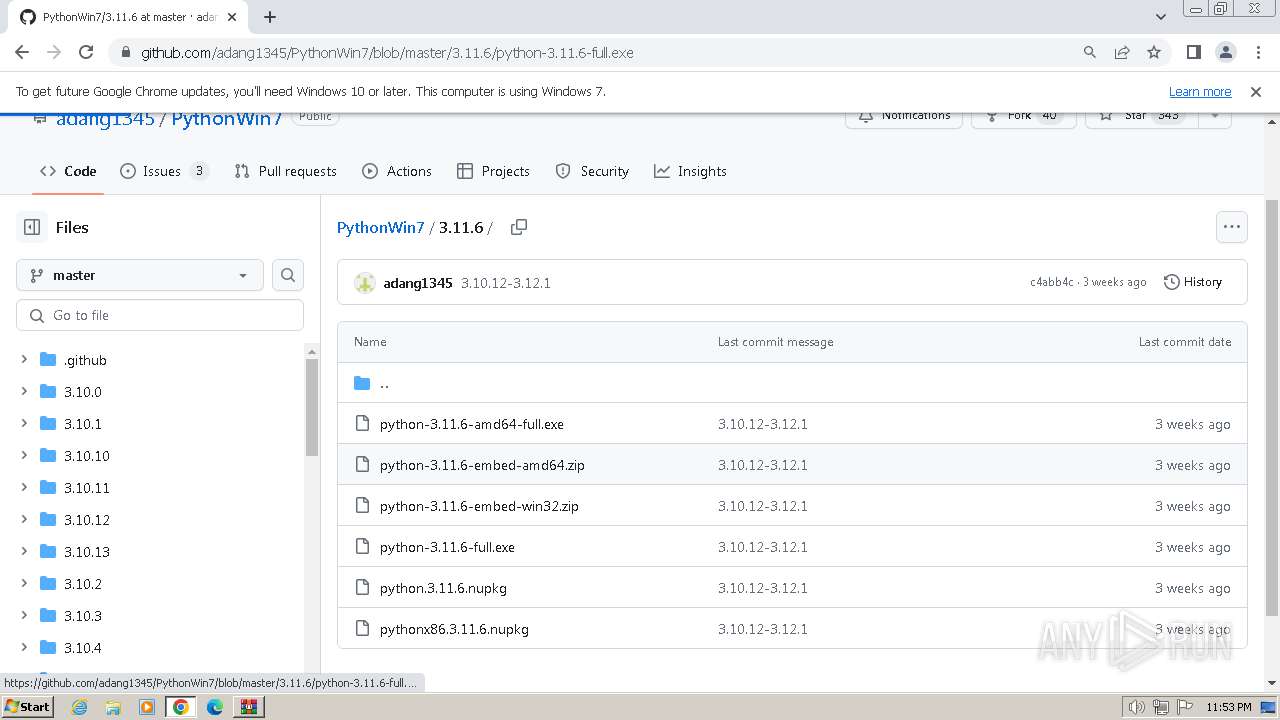Expand the 3.10.0 folder chevron
Image resolution: width=1280 pixels, height=720 pixels.
24,392
